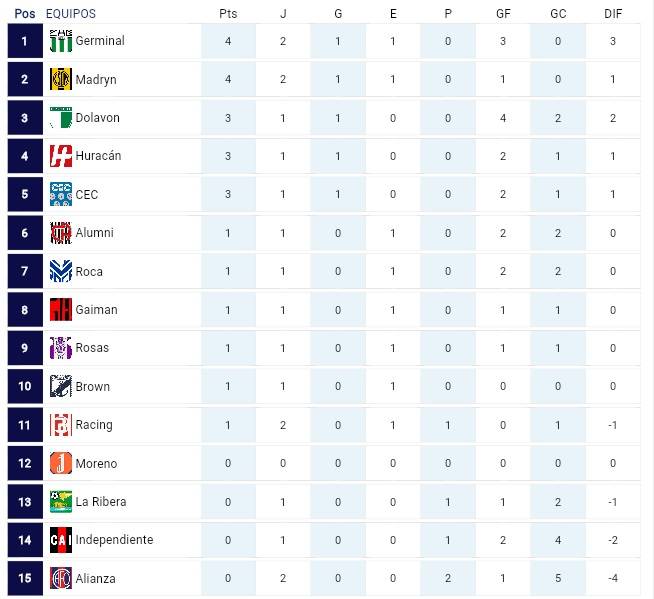
Task: Open the Gaiman team name
Action: [96, 310]
